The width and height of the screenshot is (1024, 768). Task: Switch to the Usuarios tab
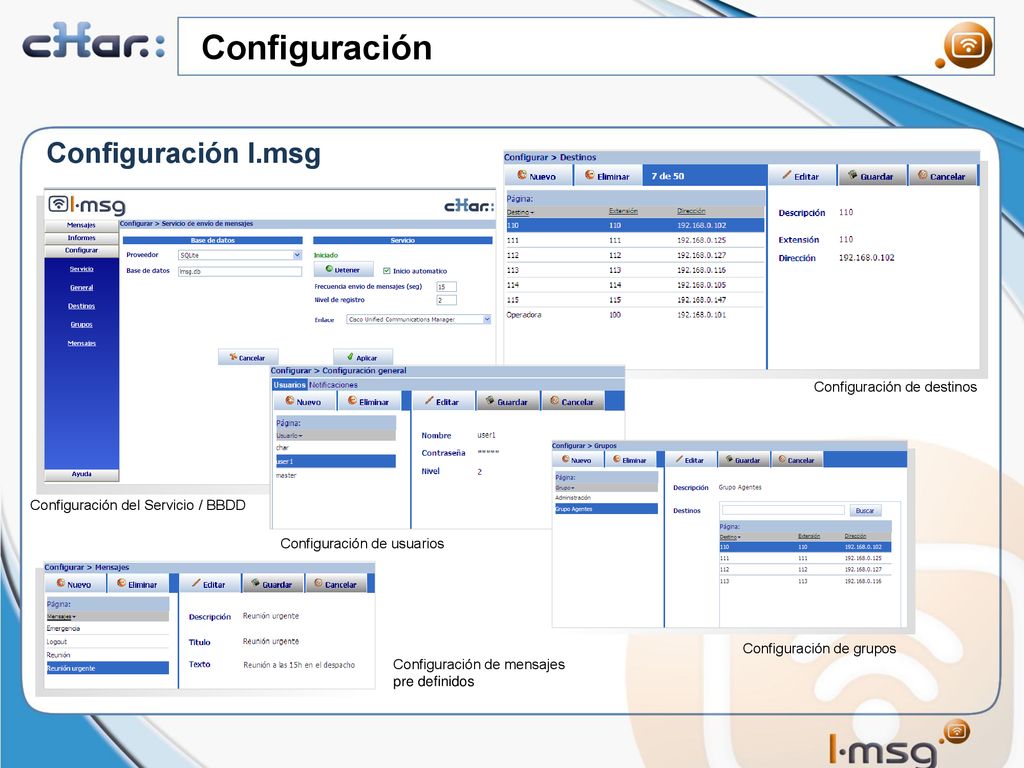289,385
